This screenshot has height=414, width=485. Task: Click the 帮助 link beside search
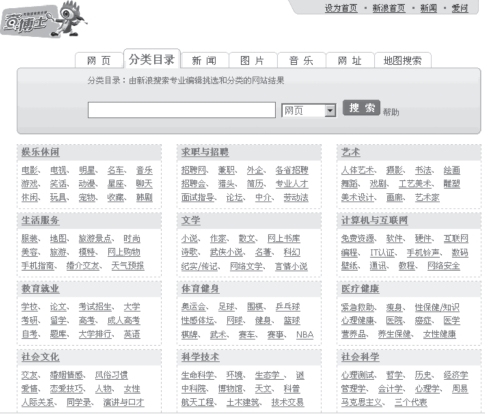(x=391, y=112)
